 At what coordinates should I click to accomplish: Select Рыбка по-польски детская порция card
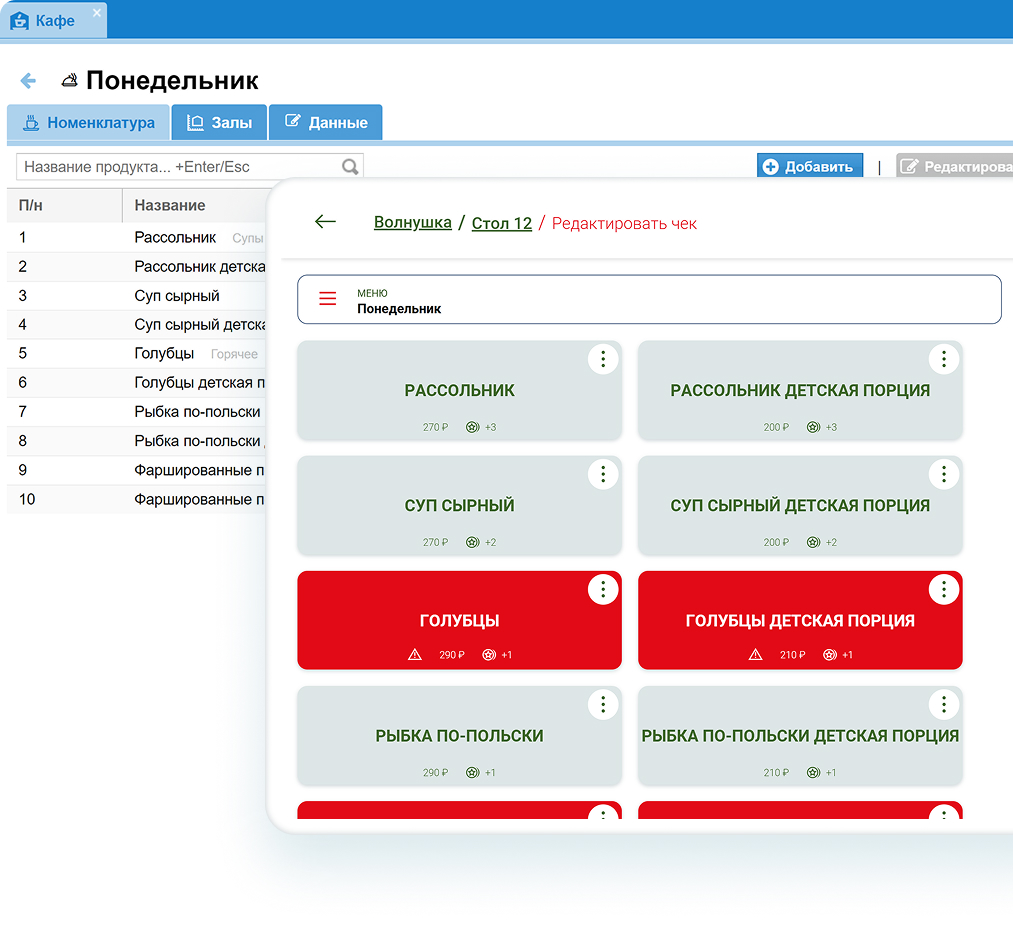click(x=800, y=736)
